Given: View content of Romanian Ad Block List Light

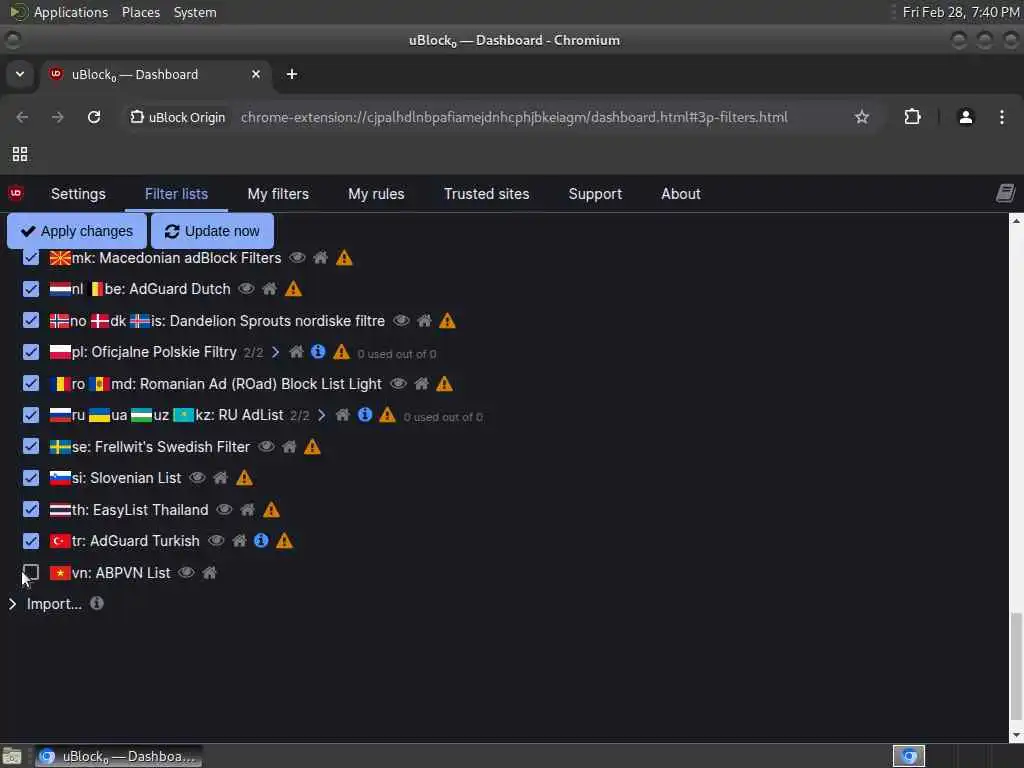Looking at the screenshot, I should pyautogui.click(x=398, y=383).
